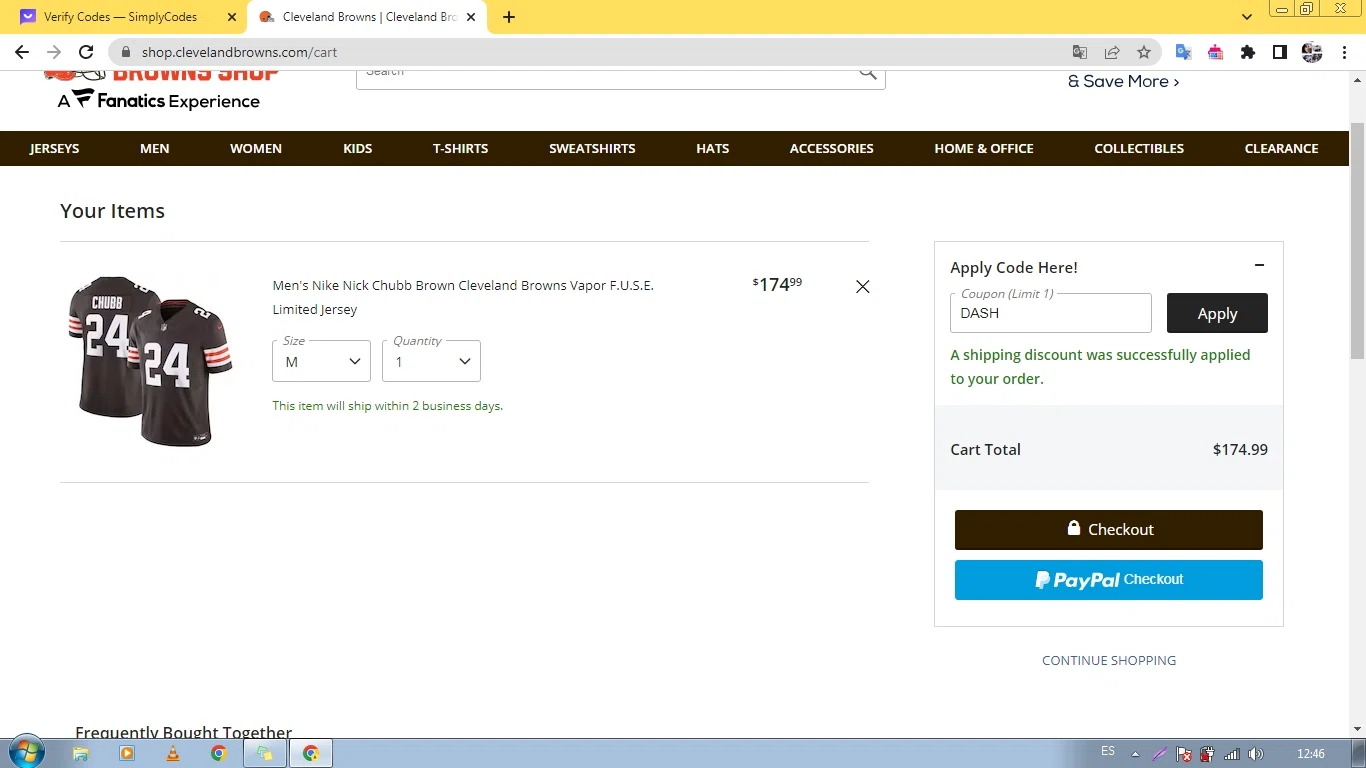View site information lock icon
The width and height of the screenshot is (1366, 768).
[125, 52]
